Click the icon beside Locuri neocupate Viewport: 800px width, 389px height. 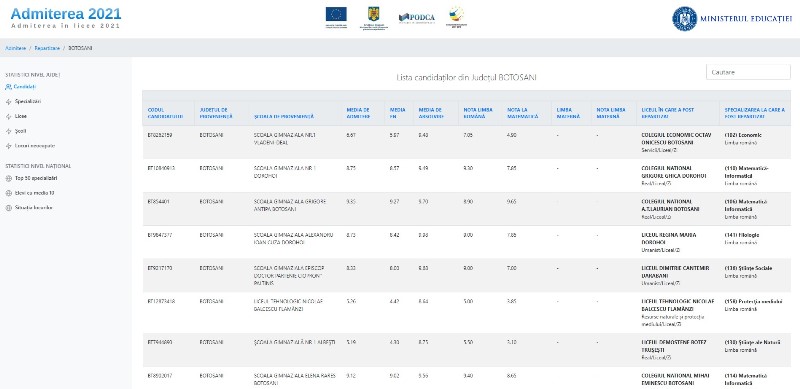(x=8, y=146)
